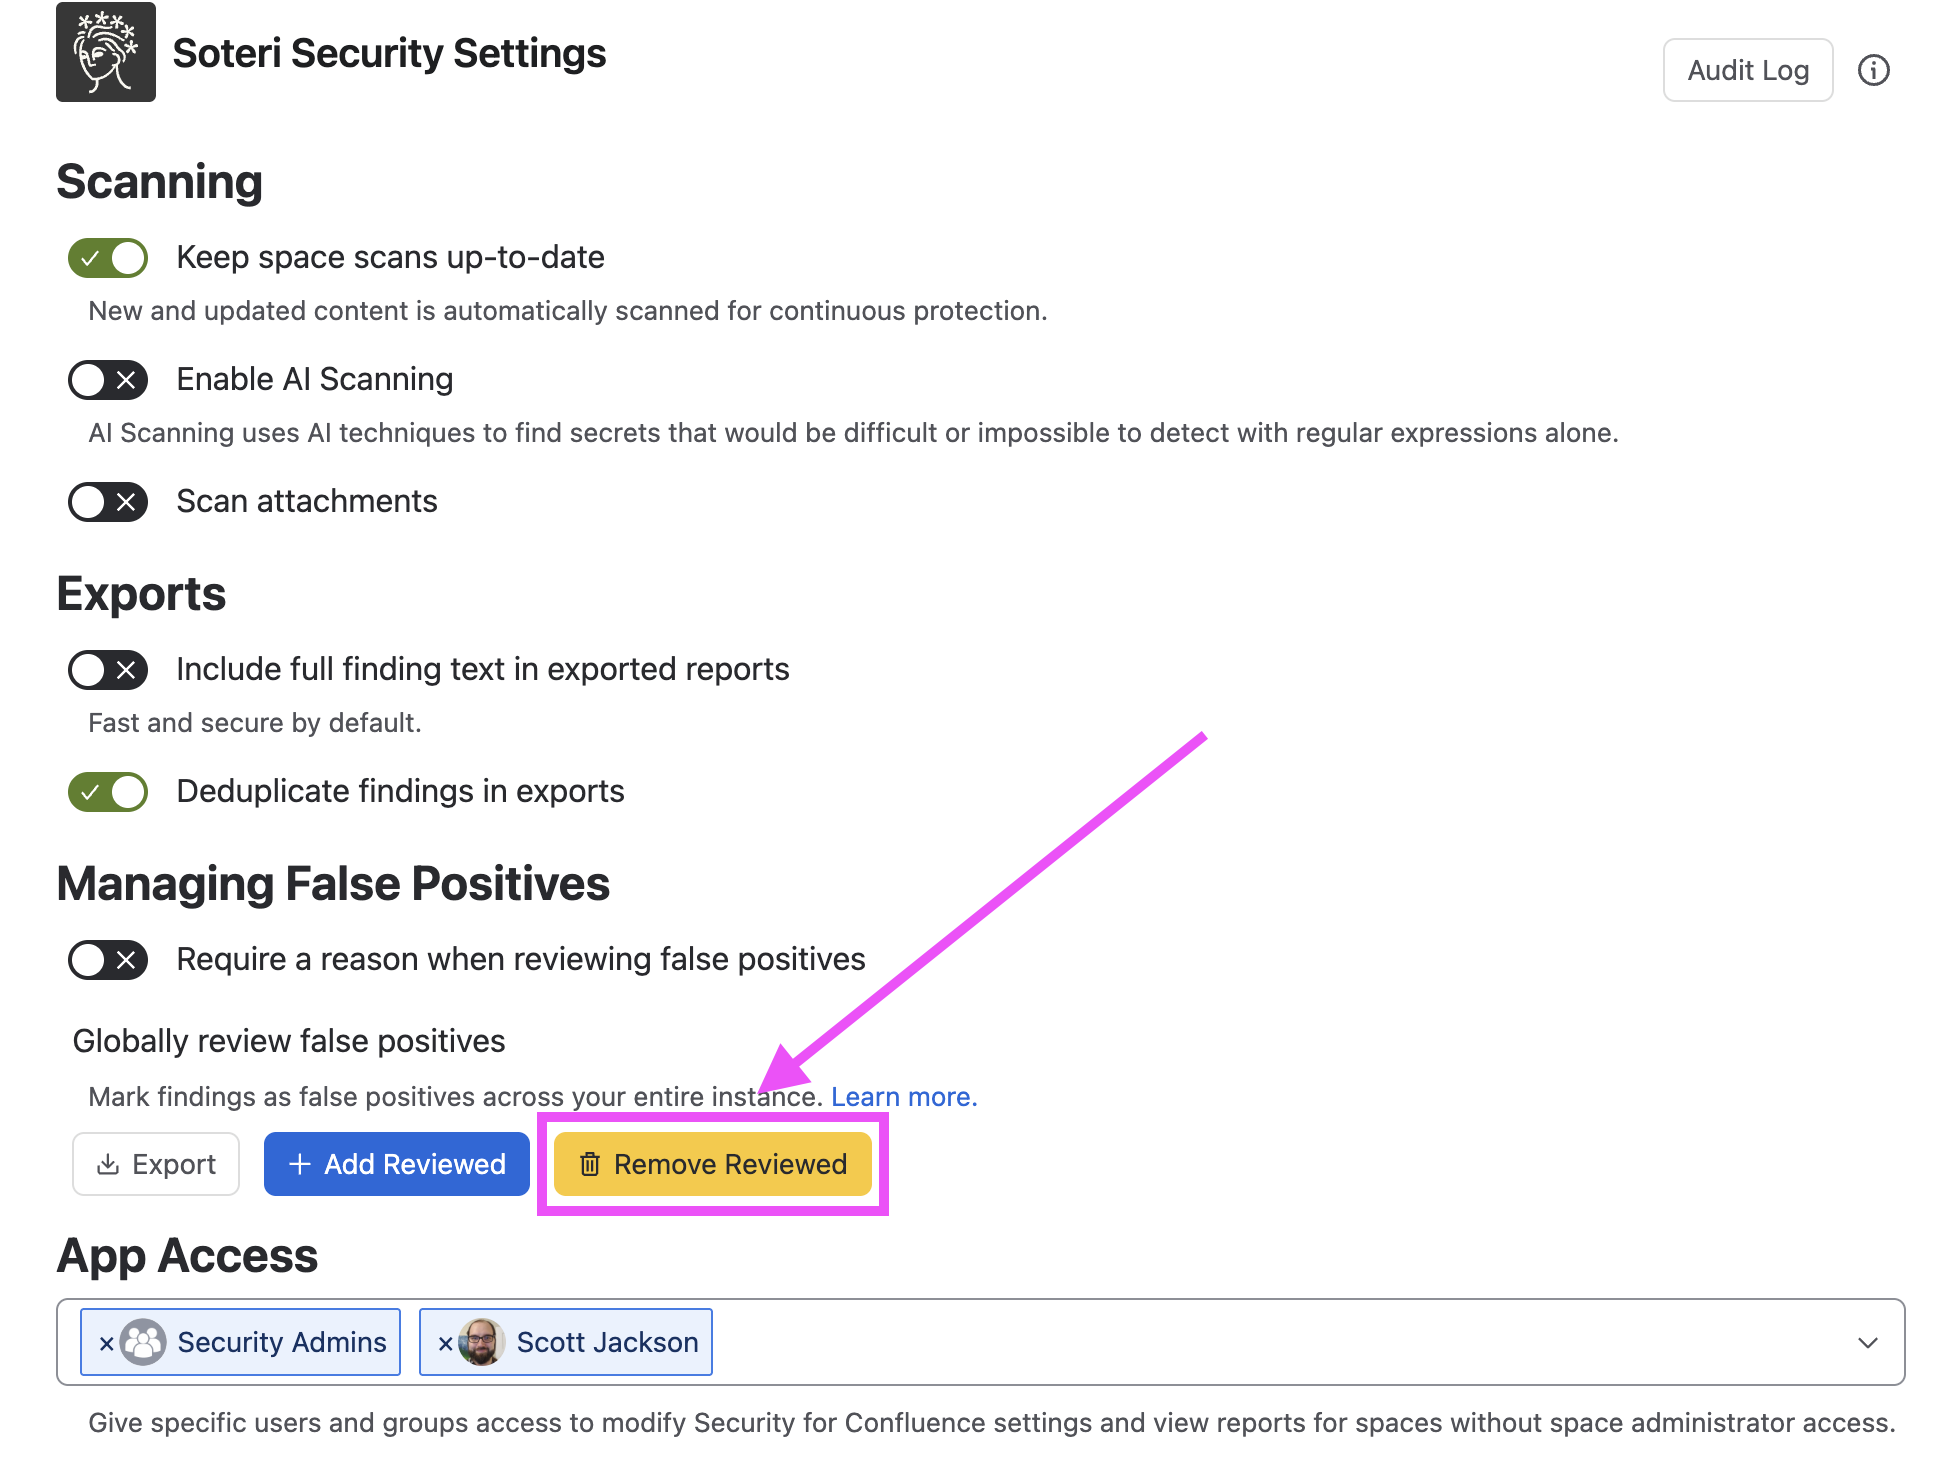The height and width of the screenshot is (1465, 1960).
Task: Disable Deduplicate findings in exports toggle
Action: 108,792
